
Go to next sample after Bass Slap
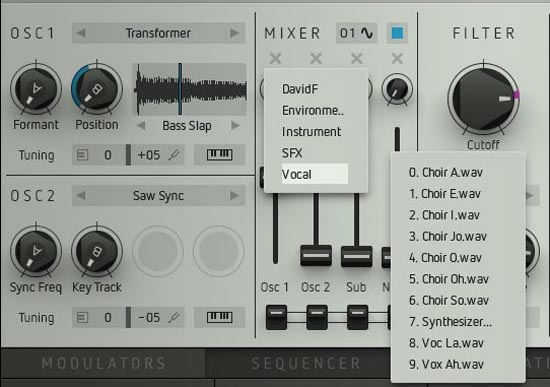click(235, 126)
